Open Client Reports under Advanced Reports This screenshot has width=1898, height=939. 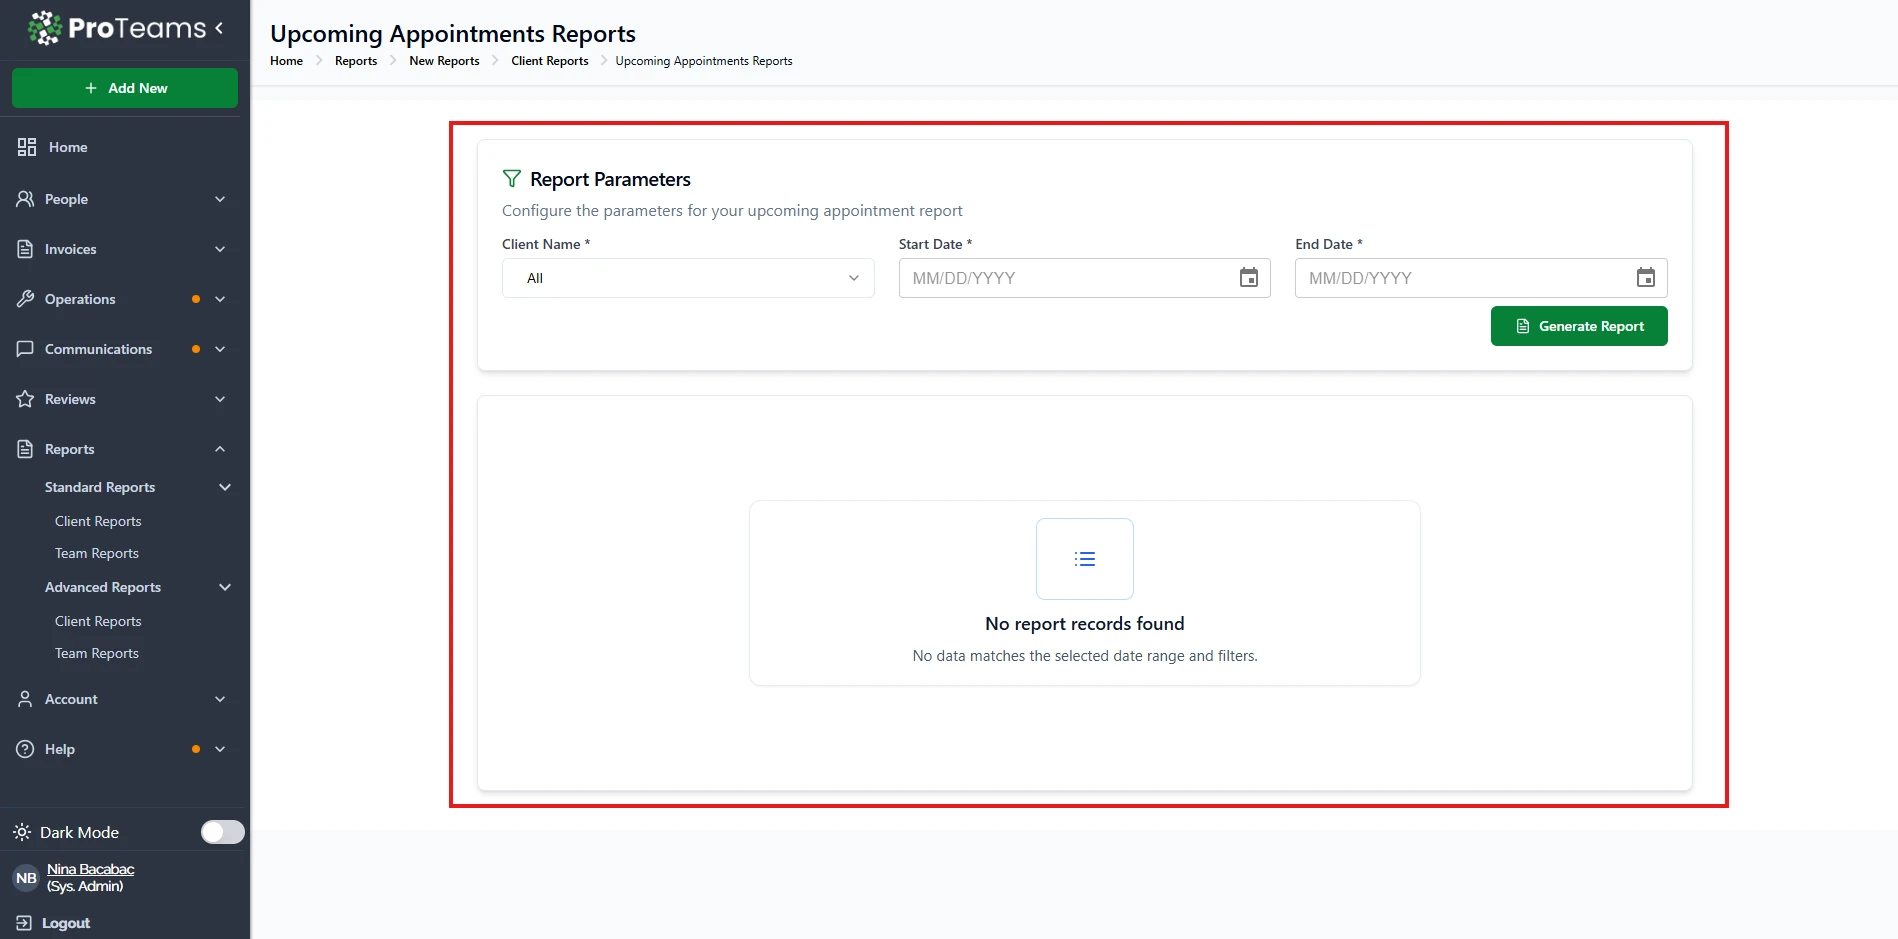(x=98, y=621)
